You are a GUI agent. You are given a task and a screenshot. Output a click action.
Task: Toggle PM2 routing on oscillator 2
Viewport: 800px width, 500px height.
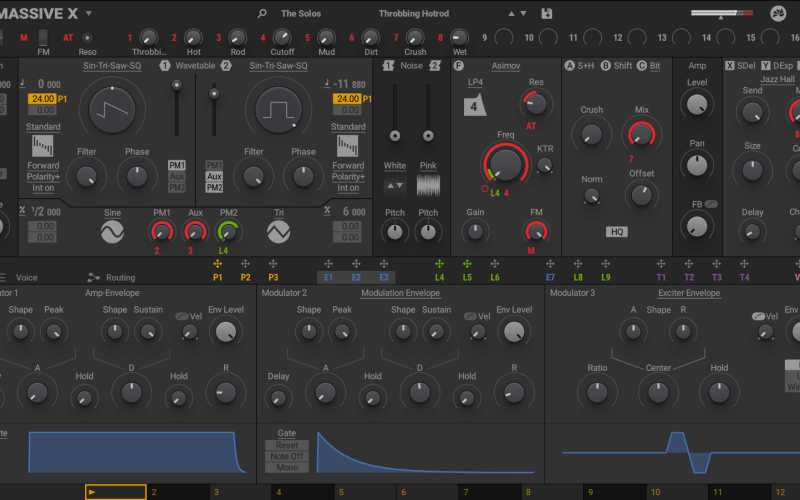click(x=214, y=188)
